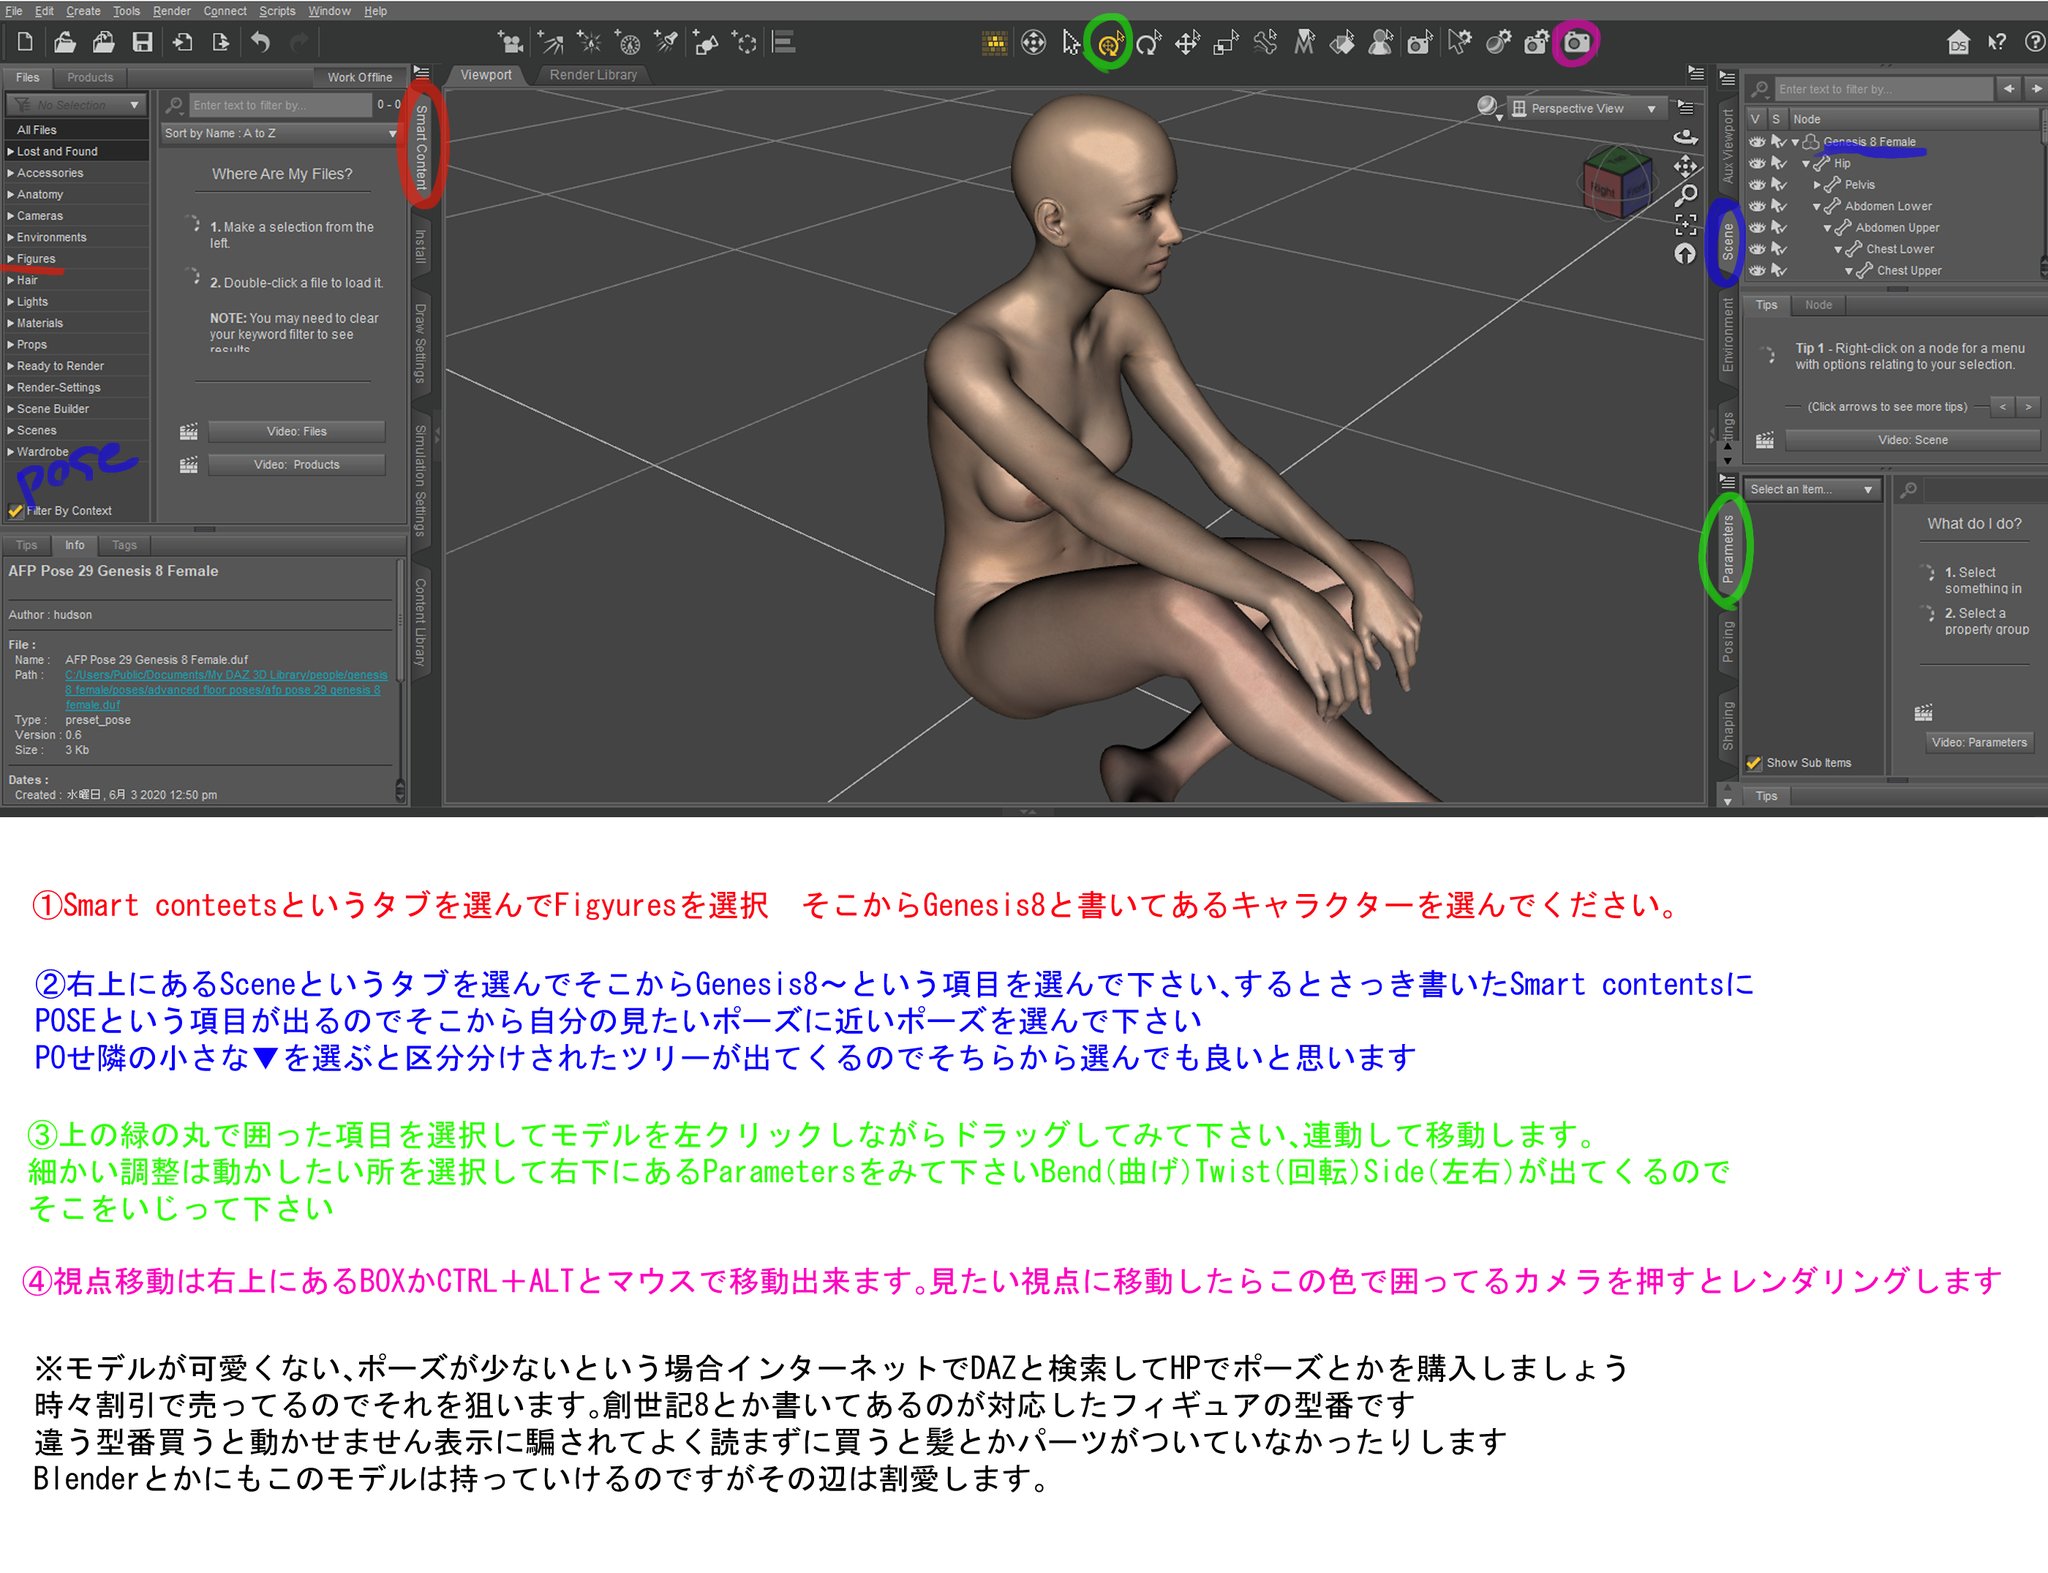
Task: Start a render with the pink-circled camera icon
Action: [1578, 43]
